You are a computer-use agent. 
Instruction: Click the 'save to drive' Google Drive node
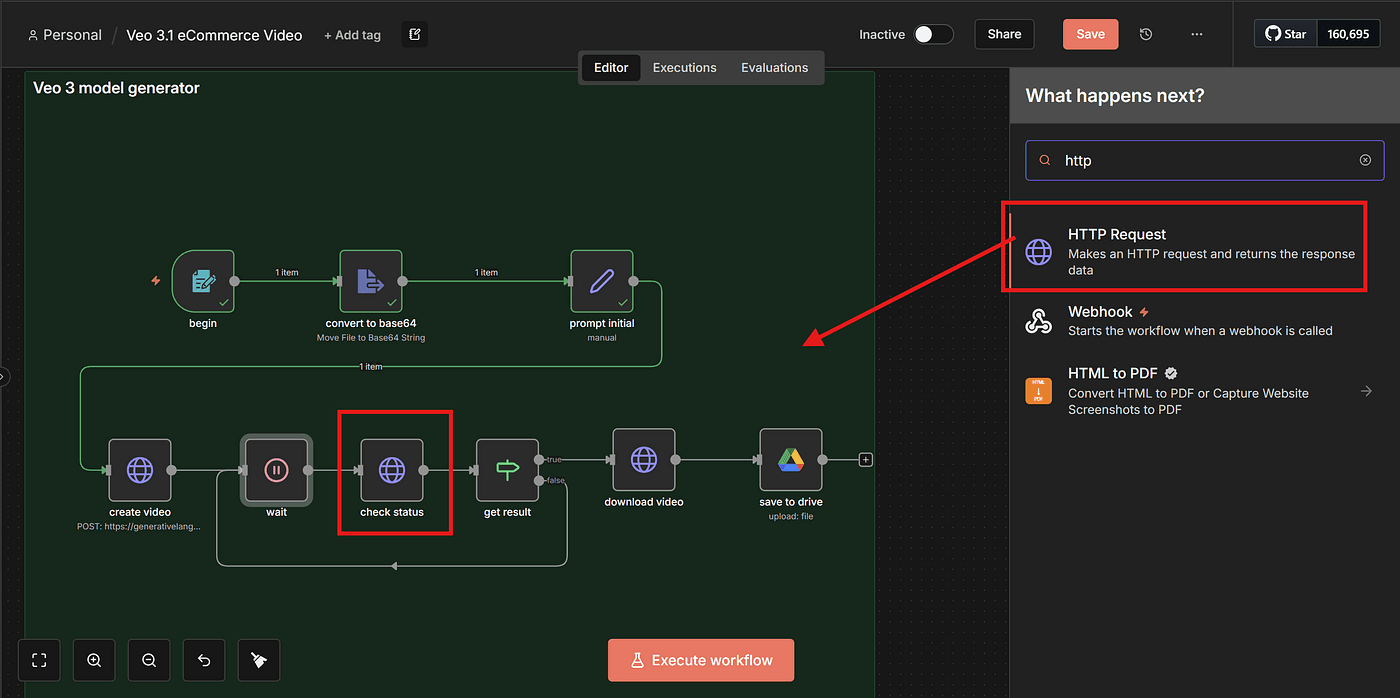pos(790,460)
